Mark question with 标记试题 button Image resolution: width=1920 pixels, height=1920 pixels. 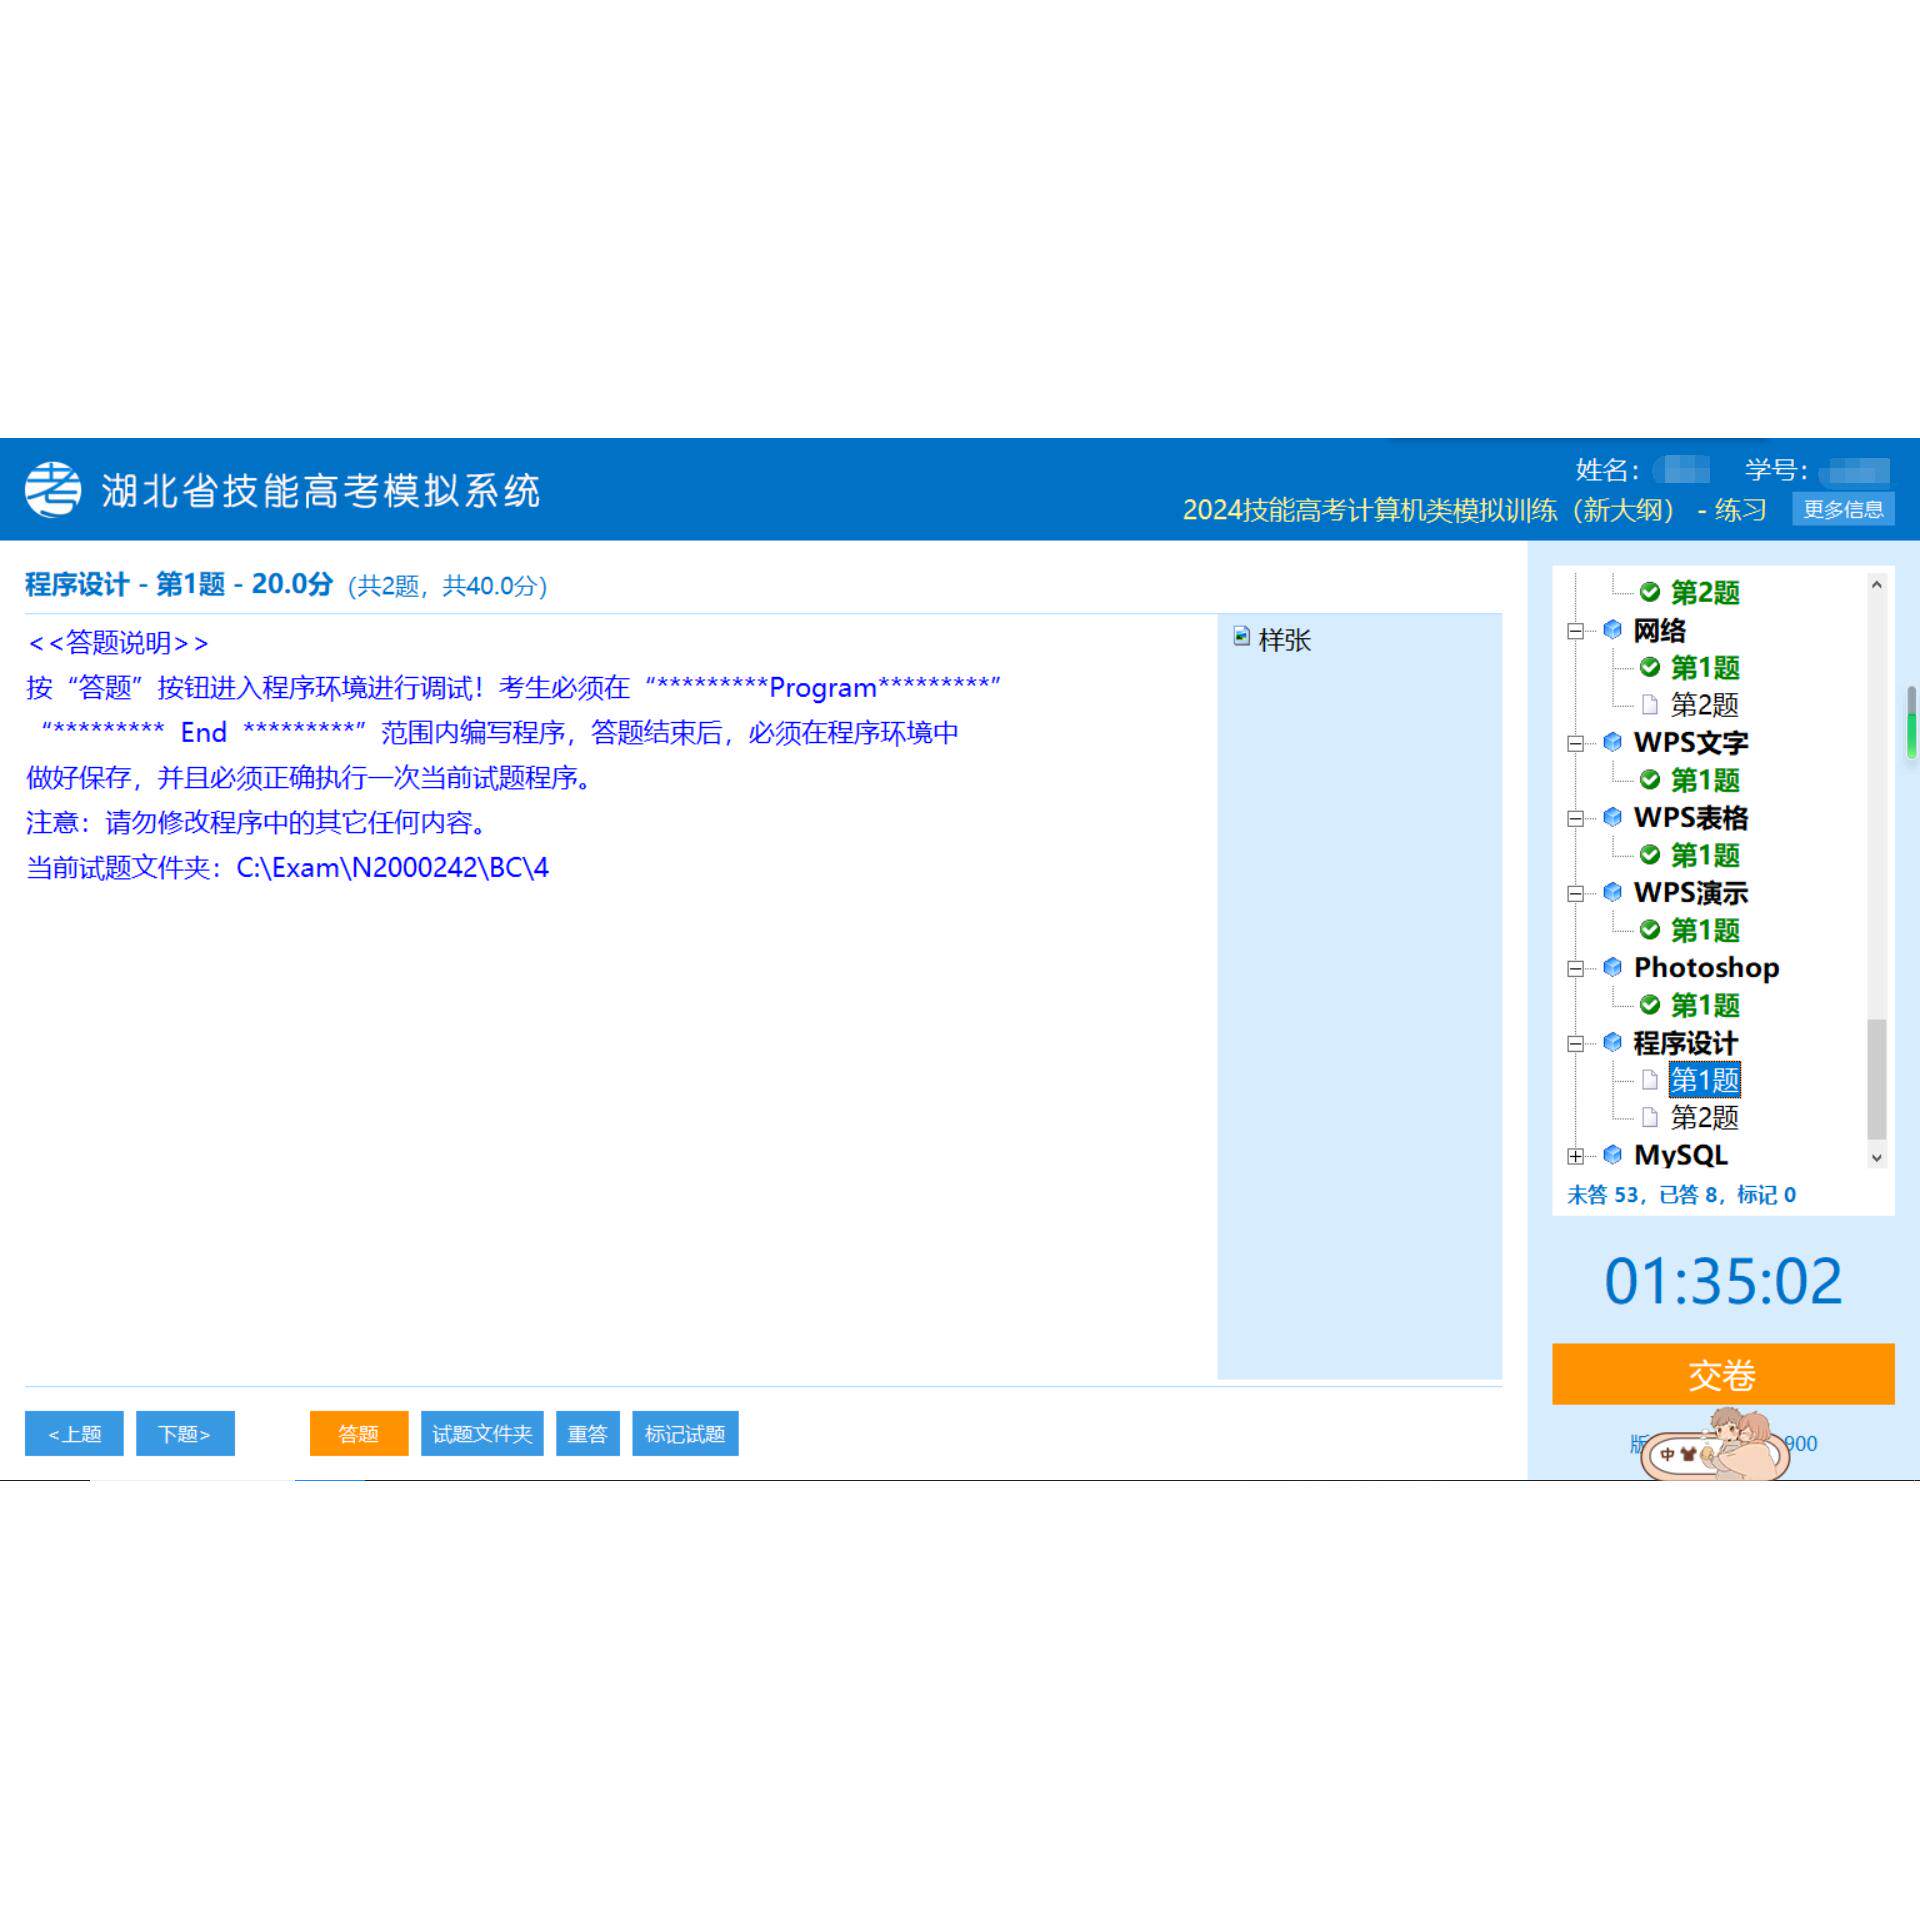[685, 1433]
